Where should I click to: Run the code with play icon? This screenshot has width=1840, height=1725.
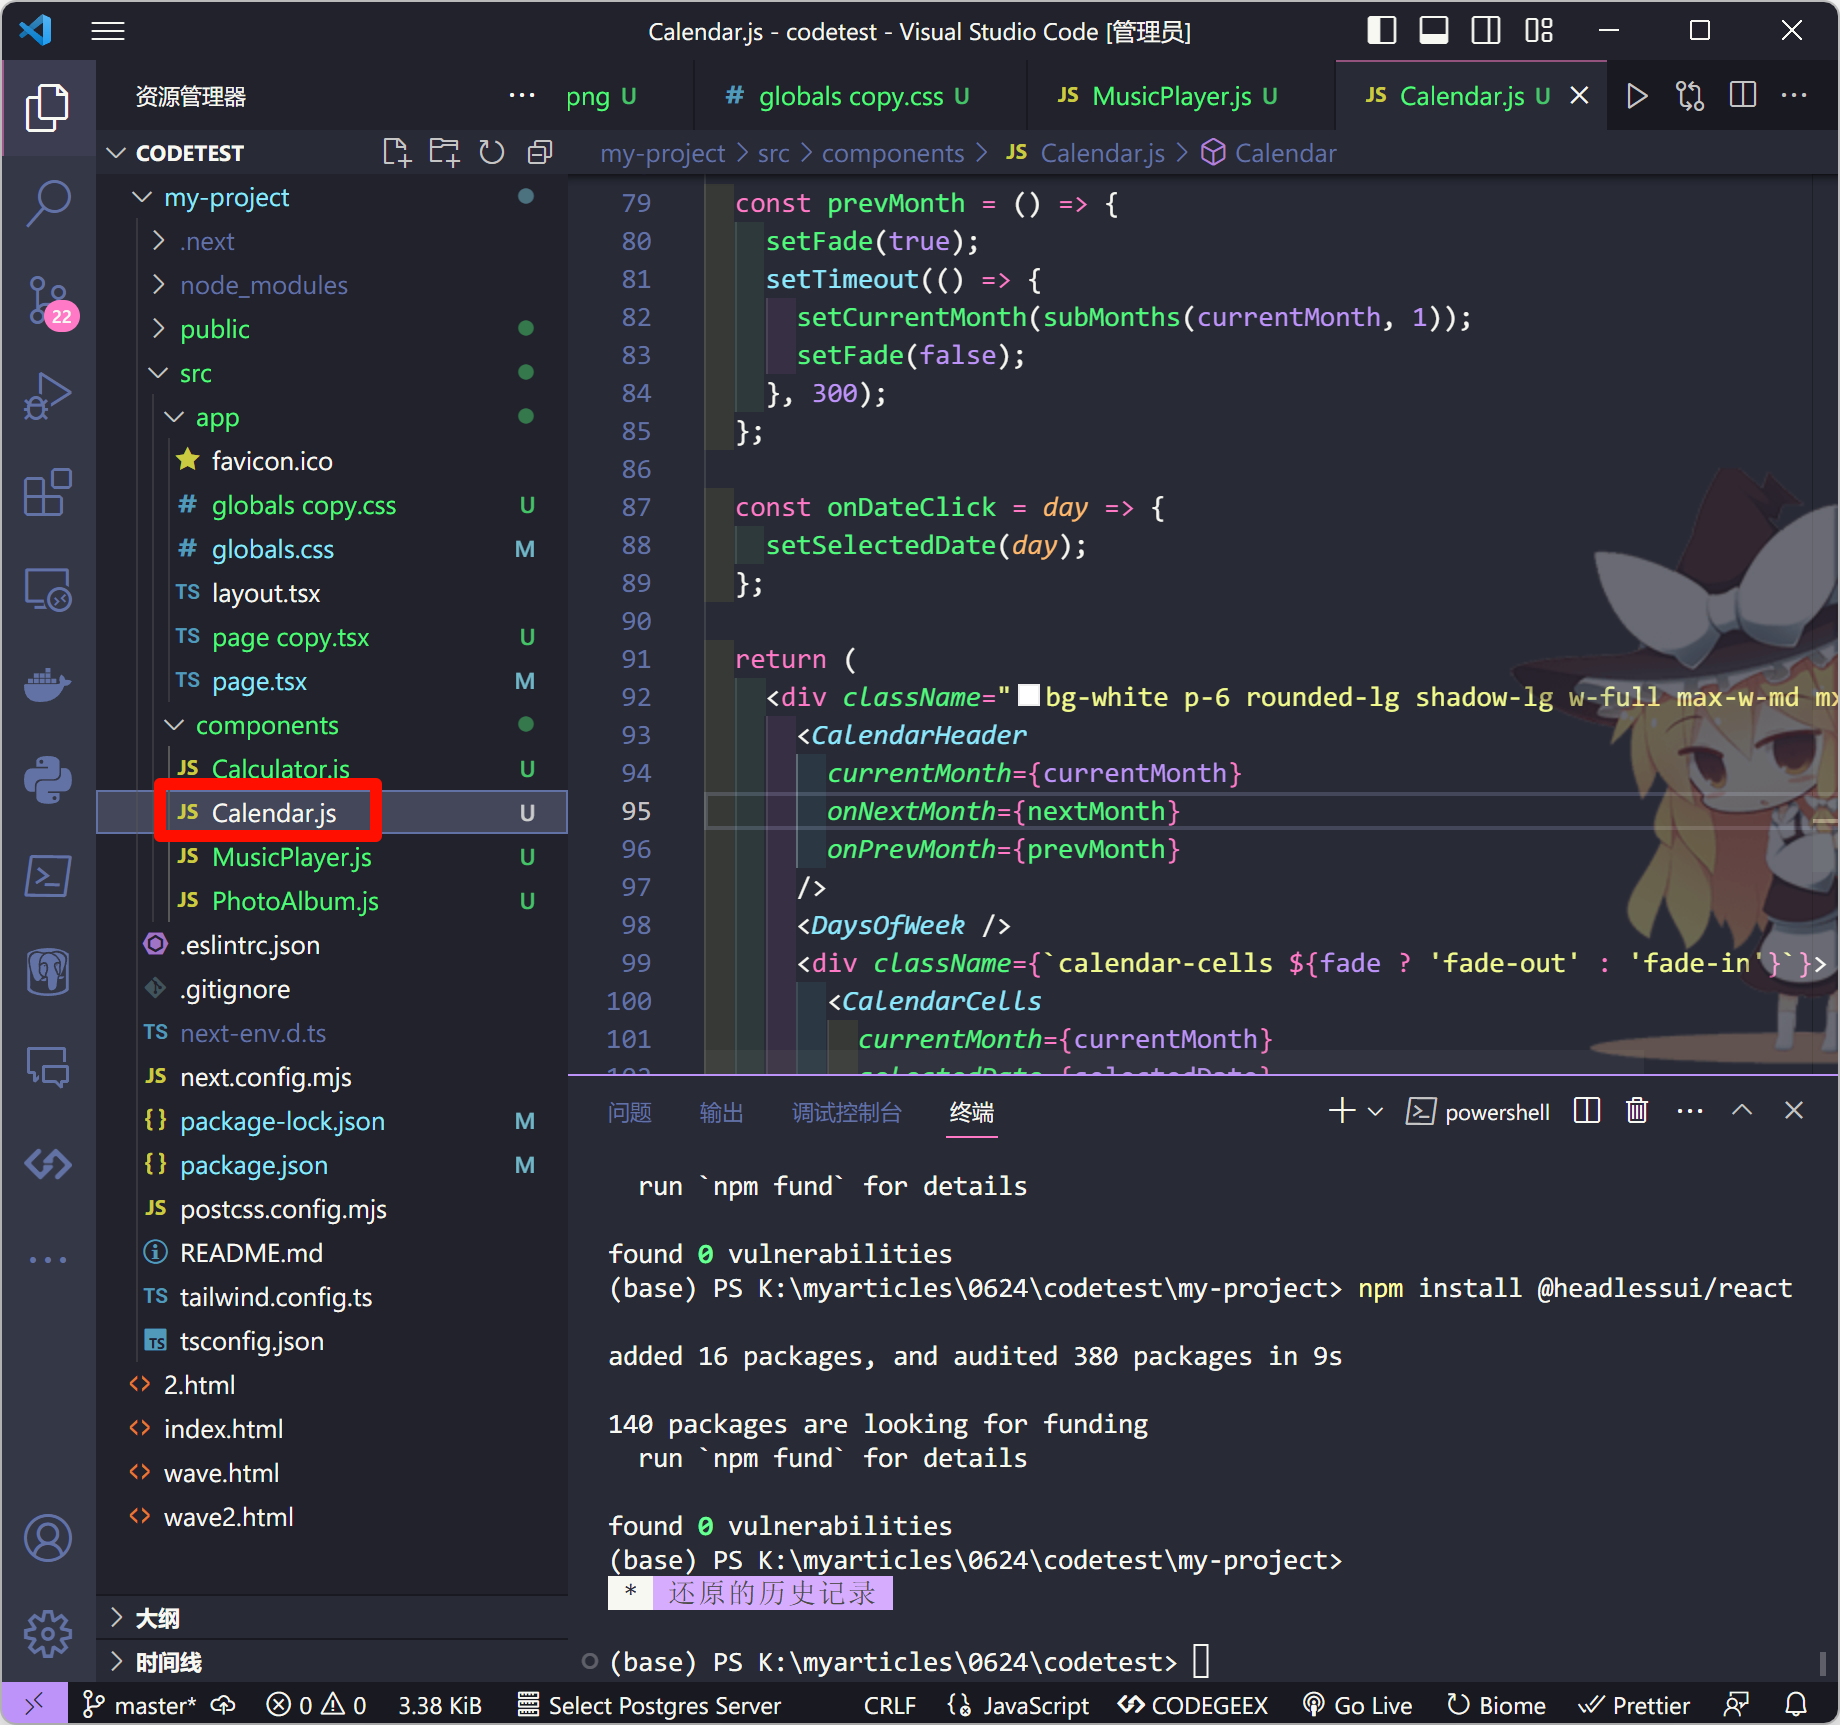(x=1637, y=96)
